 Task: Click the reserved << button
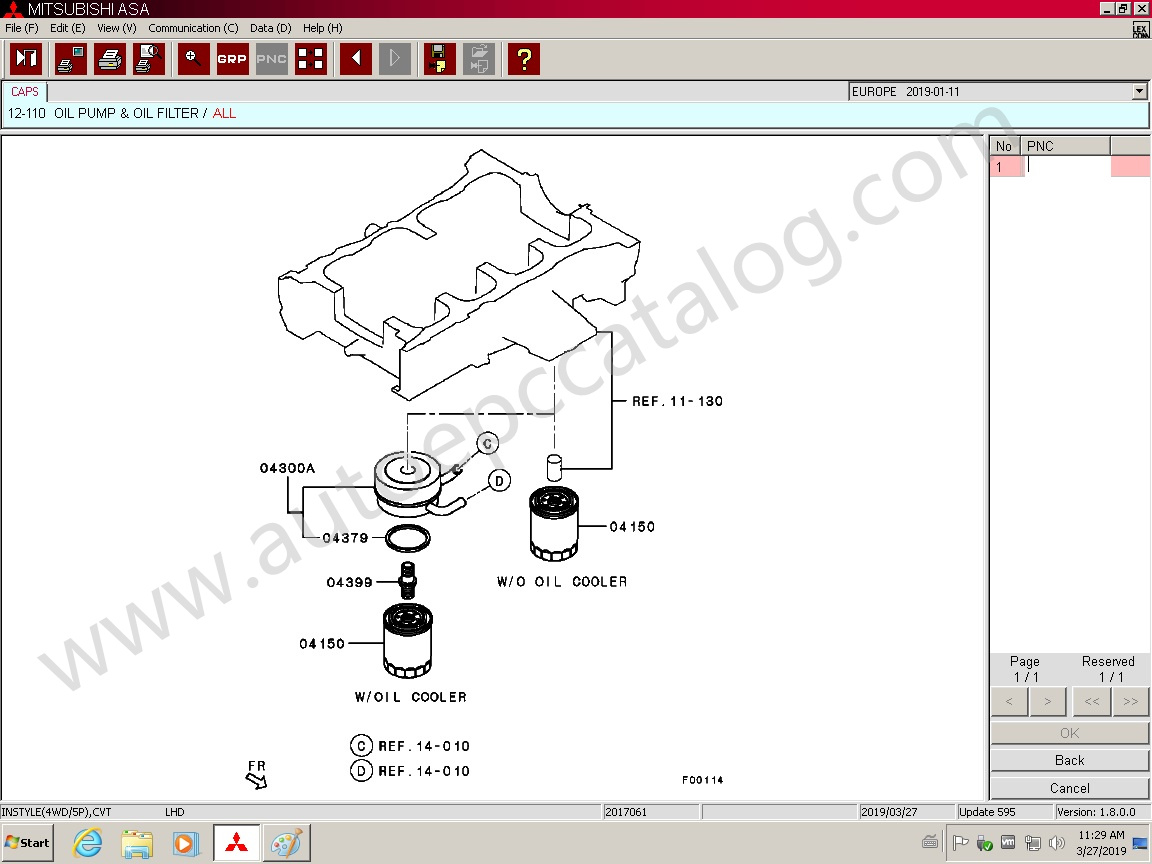[1092, 702]
